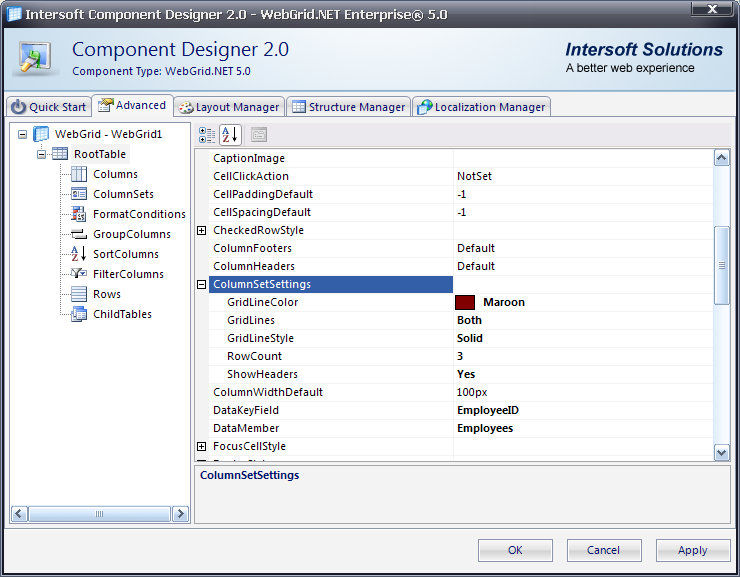The width and height of the screenshot is (740, 577).
Task: Select the FormatConditions tree item
Action: (139, 214)
